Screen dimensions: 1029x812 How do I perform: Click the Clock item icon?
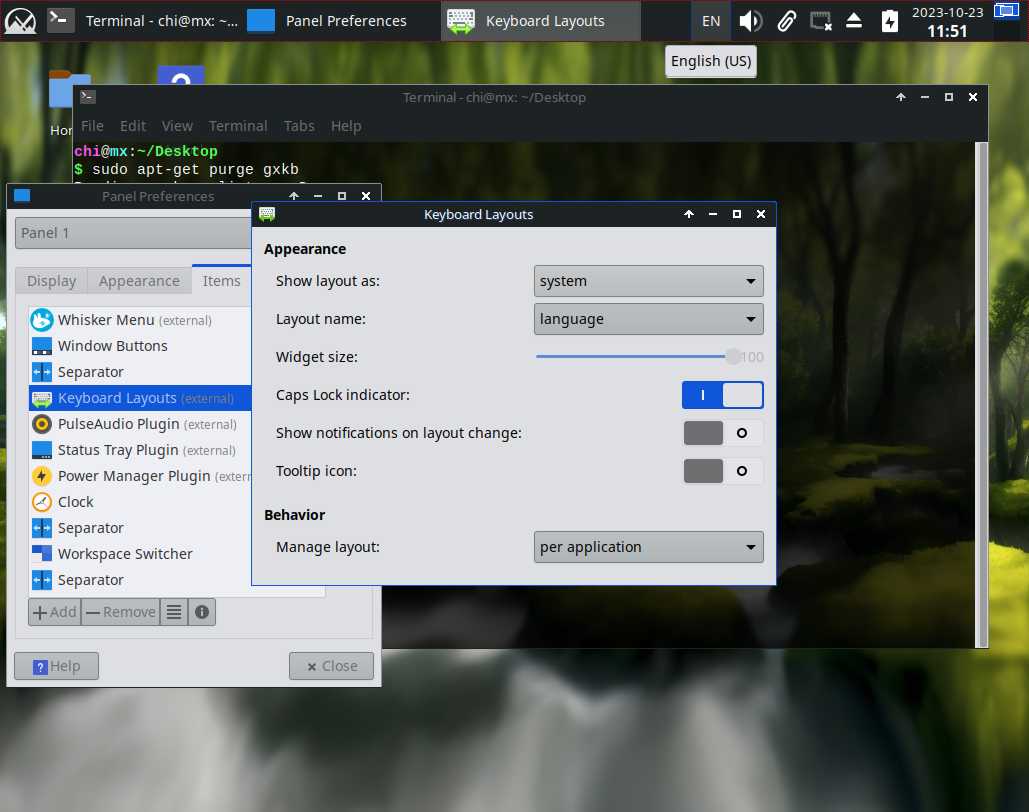tap(41, 502)
